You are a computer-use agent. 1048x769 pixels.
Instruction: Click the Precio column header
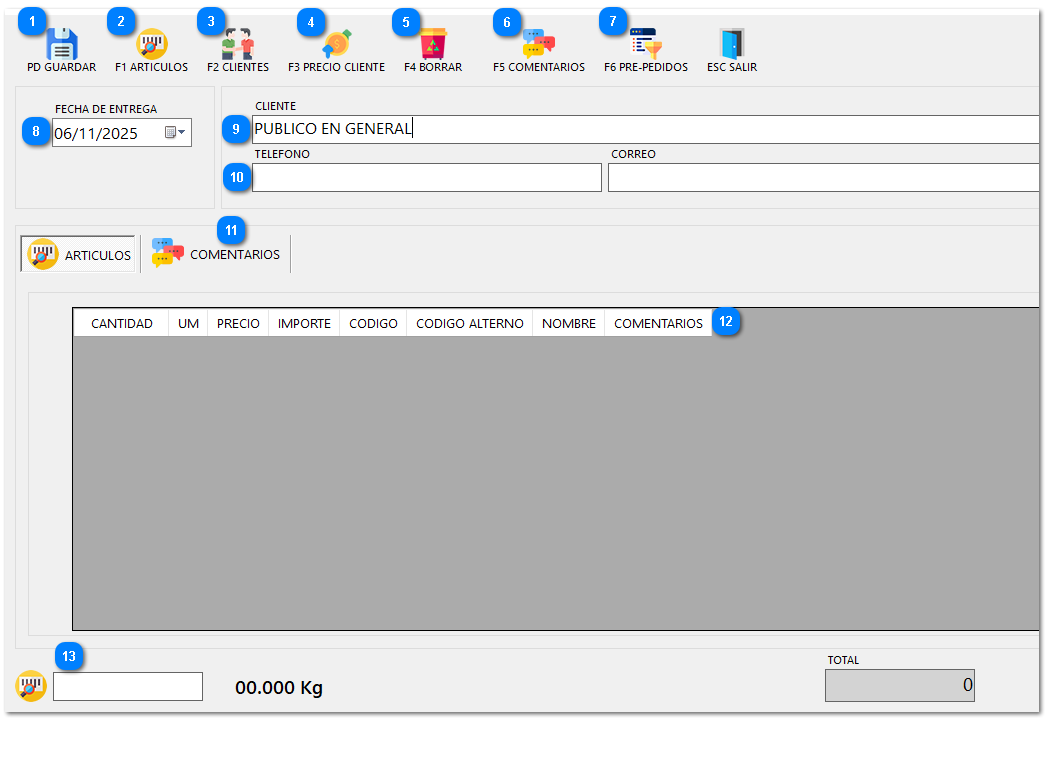pyautogui.click(x=238, y=323)
